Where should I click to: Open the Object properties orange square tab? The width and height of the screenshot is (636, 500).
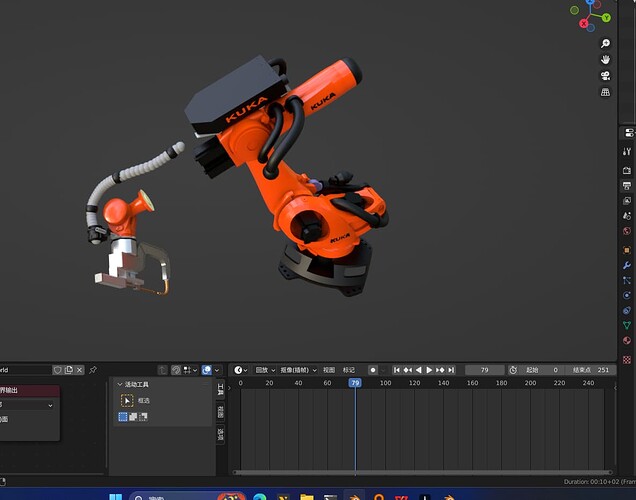pyautogui.click(x=627, y=250)
